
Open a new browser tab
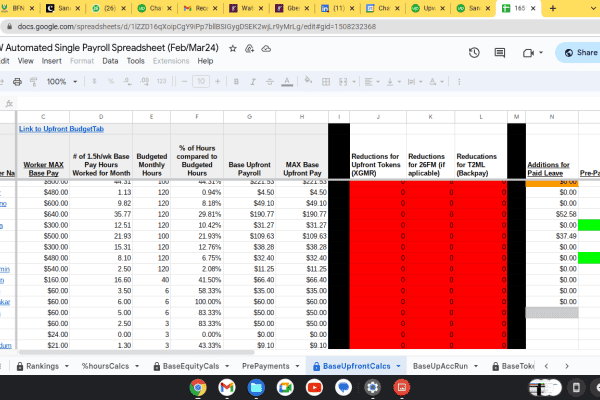point(553,8)
